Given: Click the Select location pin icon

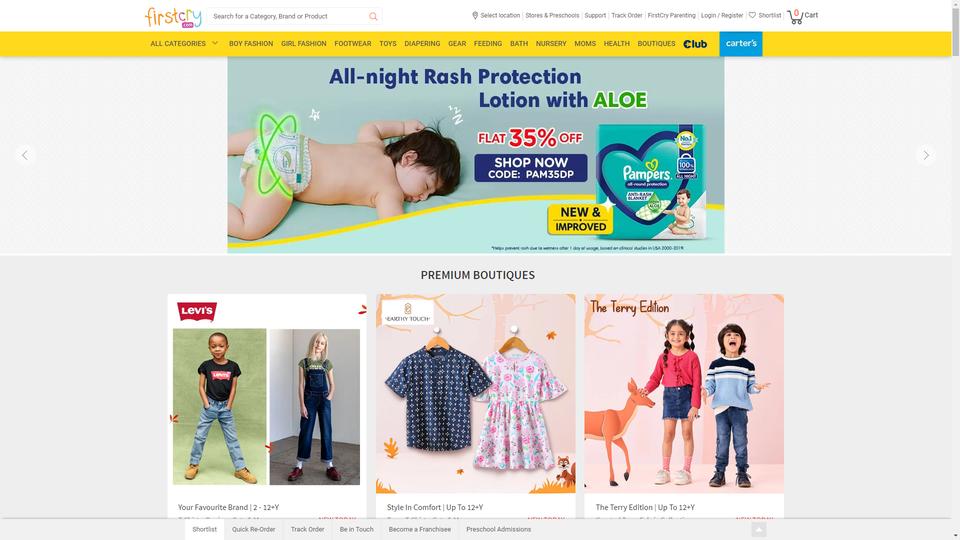Looking at the screenshot, I should click(475, 15).
